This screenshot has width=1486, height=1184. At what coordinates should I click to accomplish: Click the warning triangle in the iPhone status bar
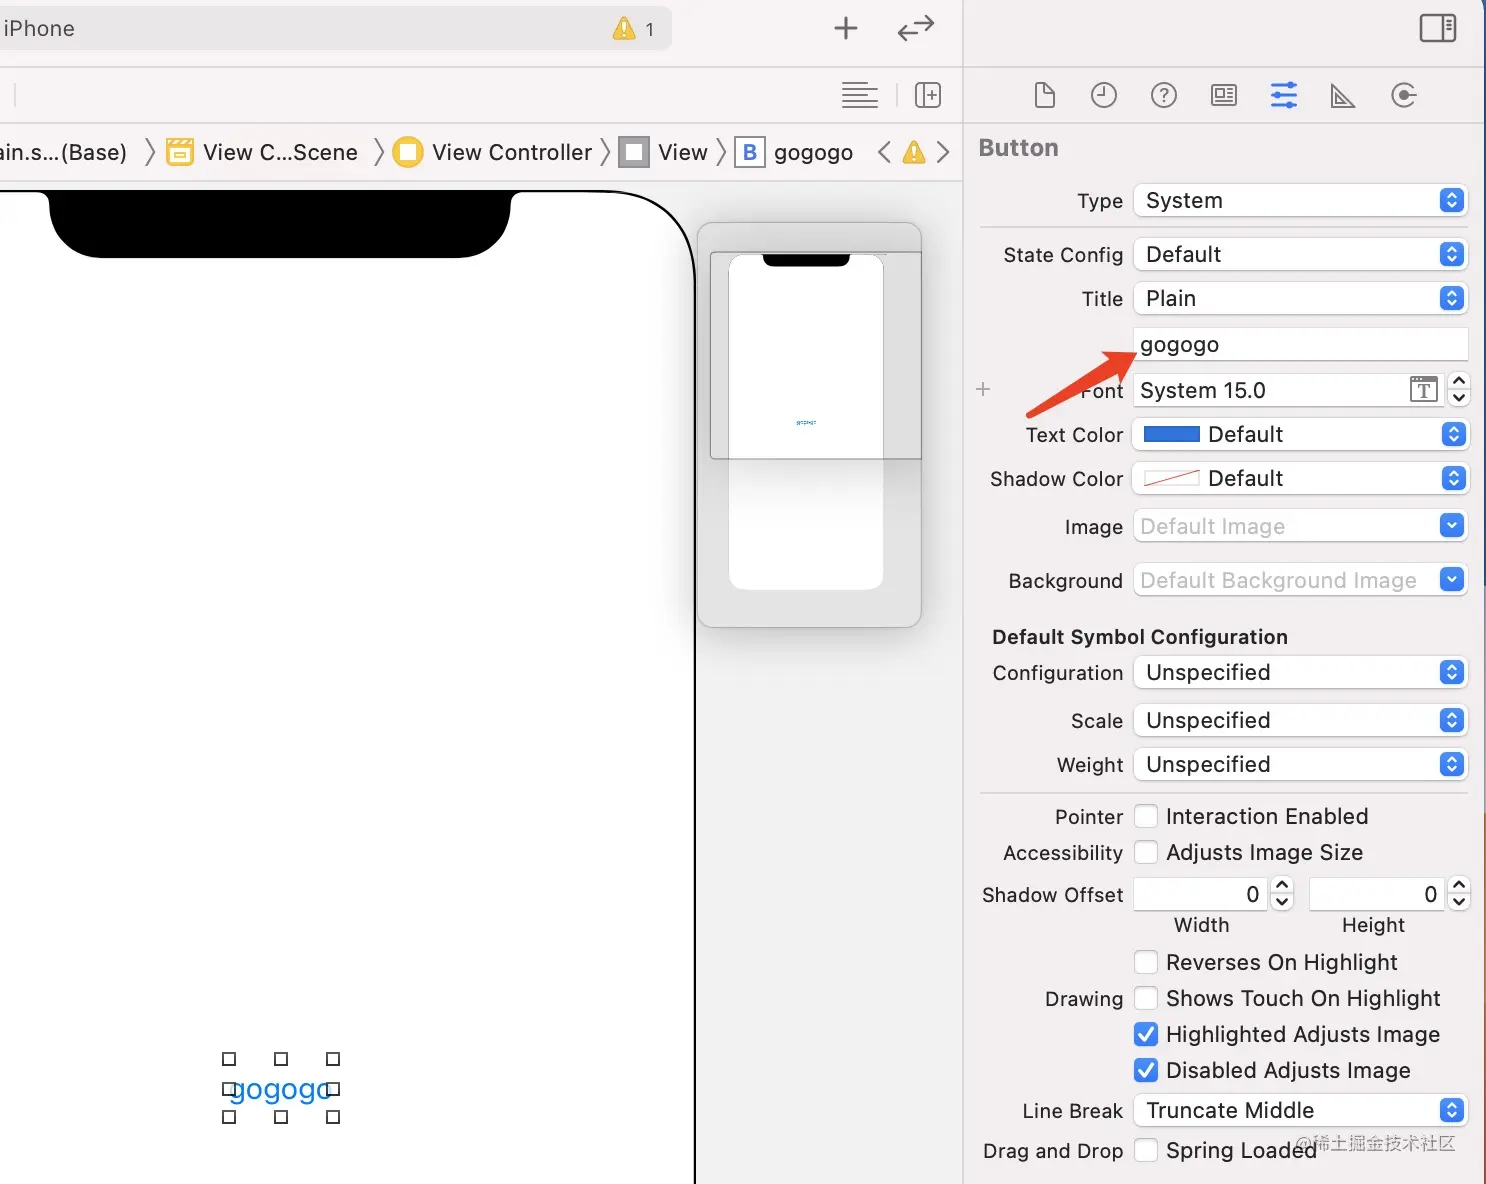[x=624, y=28]
